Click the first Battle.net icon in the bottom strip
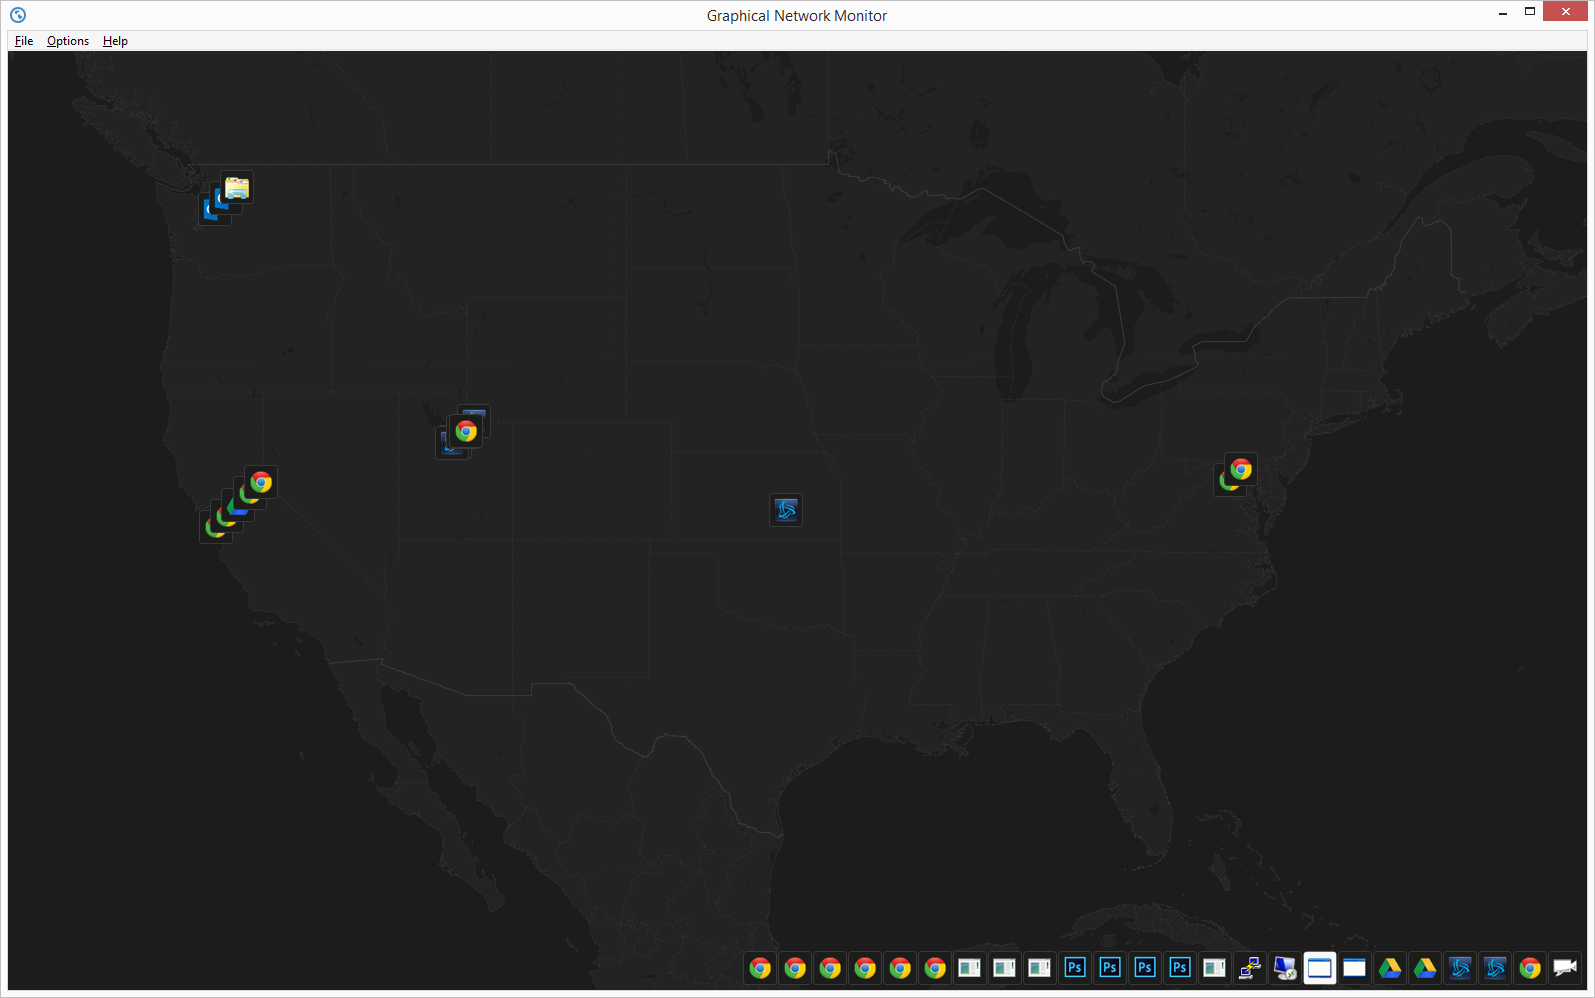The height and width of the screenshot is (998, 1595). 1460,968
